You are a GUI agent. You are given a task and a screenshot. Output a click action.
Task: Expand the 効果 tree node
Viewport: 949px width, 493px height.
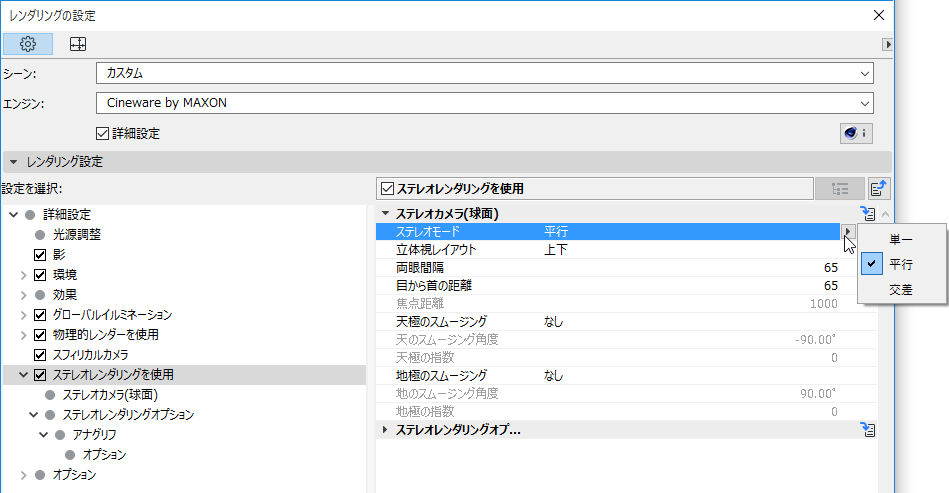coord(24,295)
